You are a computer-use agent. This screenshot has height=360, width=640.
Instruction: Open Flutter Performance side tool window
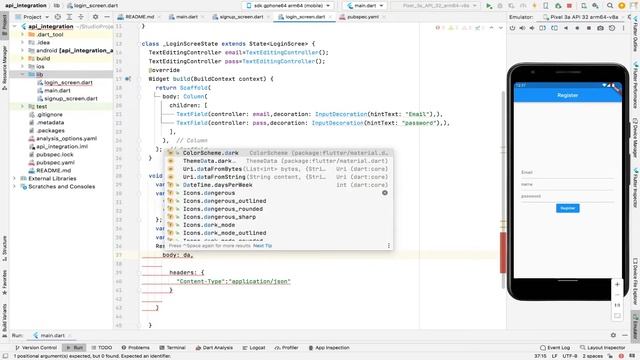pos(636,84)
